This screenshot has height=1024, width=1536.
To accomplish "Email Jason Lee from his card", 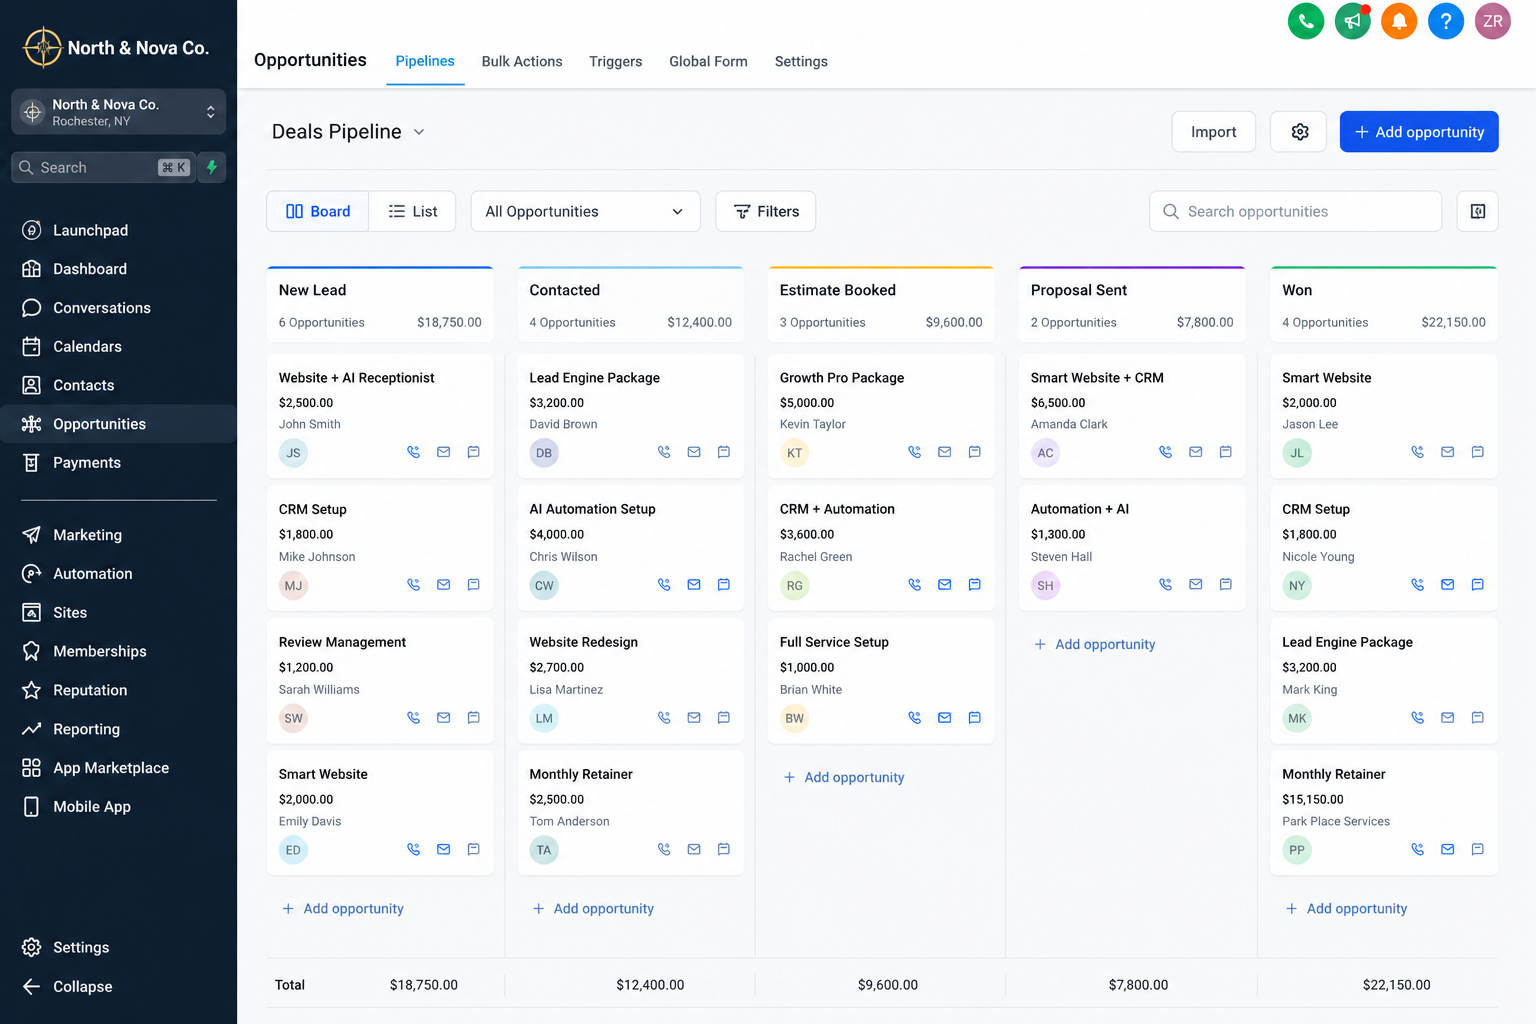I will (1447, 452).
